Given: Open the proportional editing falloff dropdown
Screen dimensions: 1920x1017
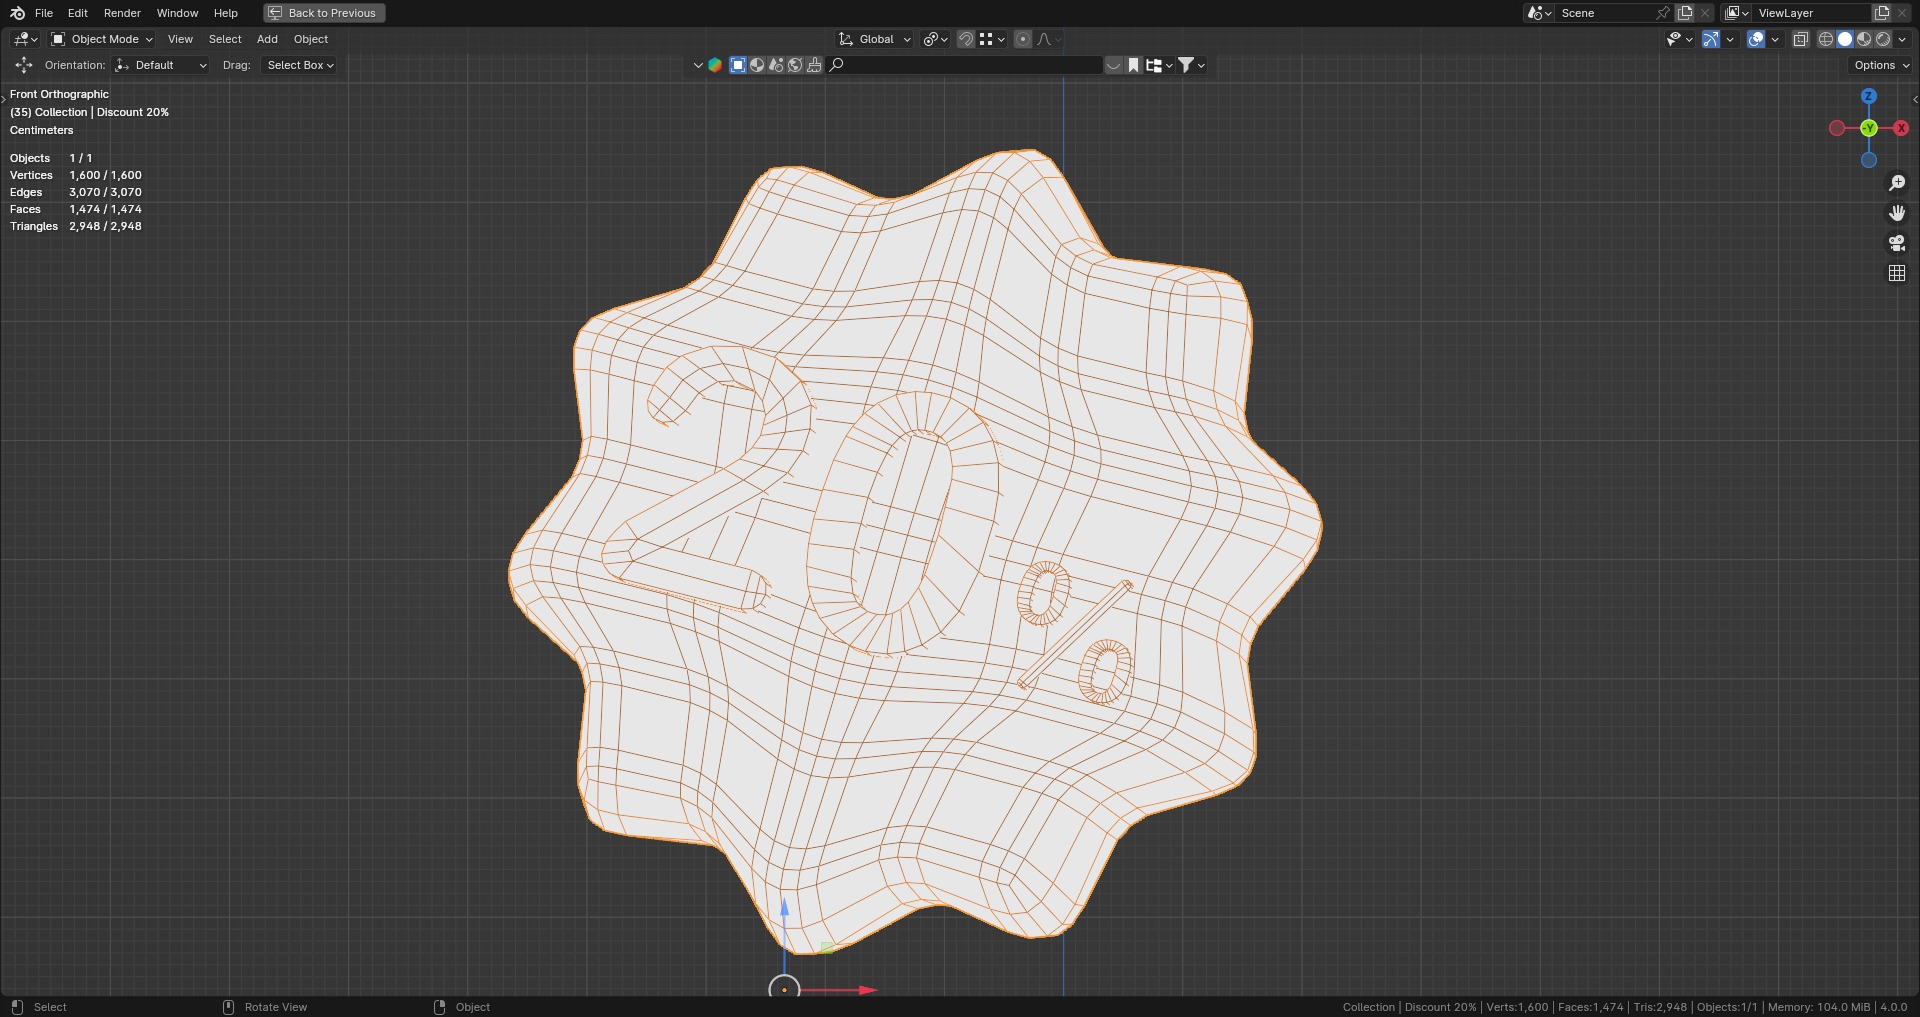Looking at the screenshot, I should click(1049, 39).
